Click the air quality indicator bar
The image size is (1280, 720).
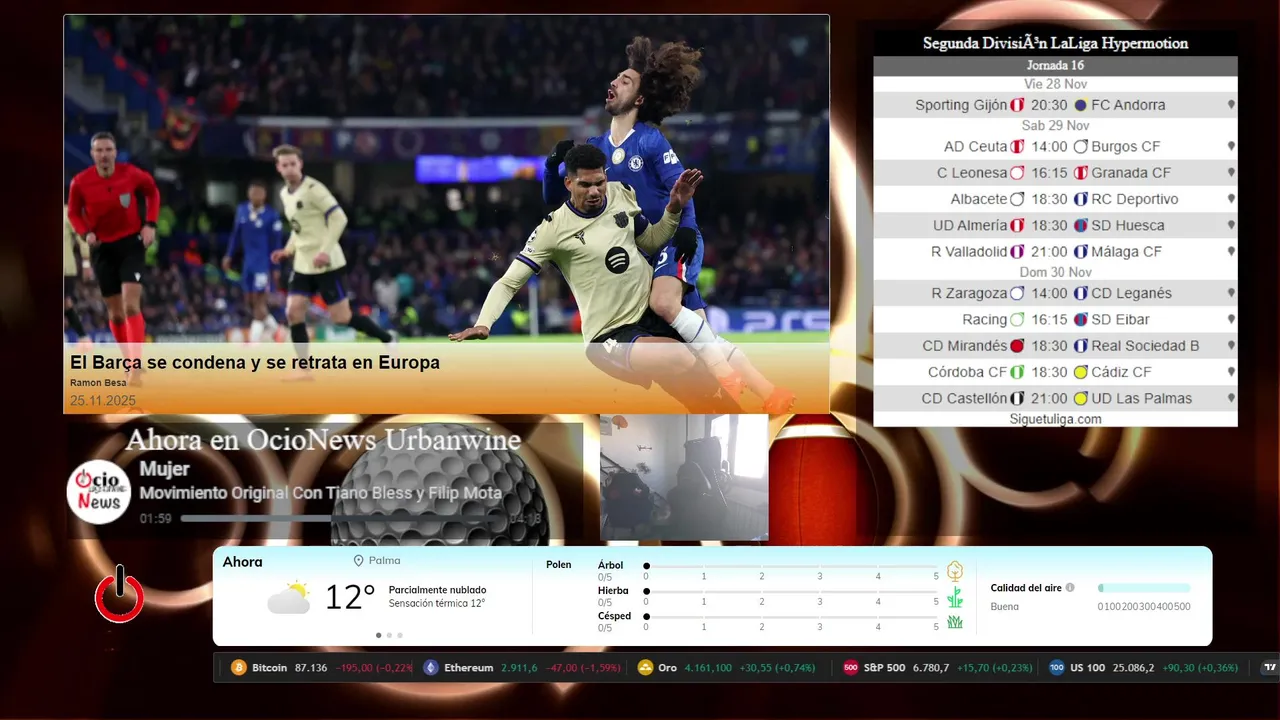tap(1144, 588)
